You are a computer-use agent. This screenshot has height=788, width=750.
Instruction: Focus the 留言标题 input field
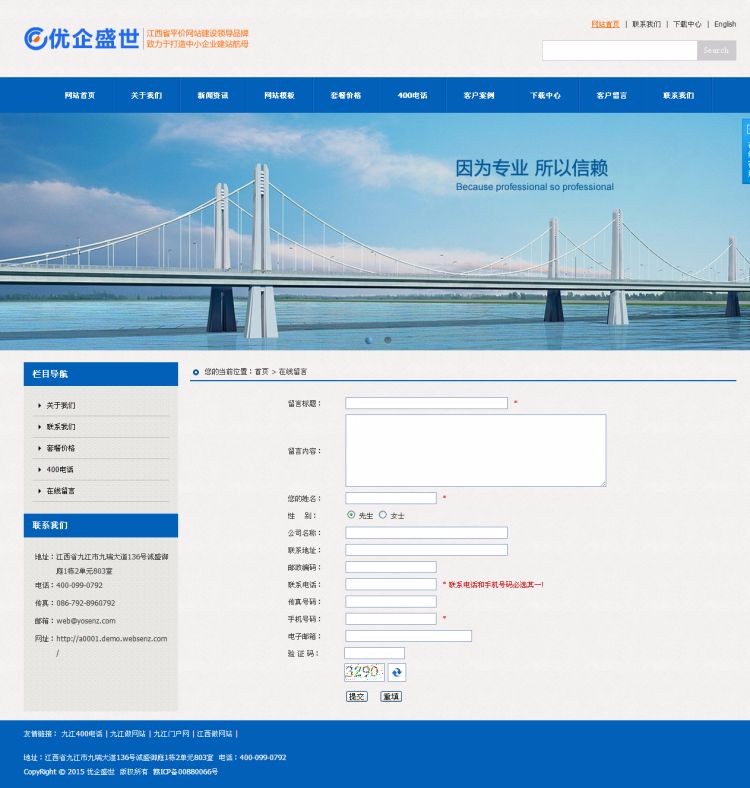coord(426,403)
